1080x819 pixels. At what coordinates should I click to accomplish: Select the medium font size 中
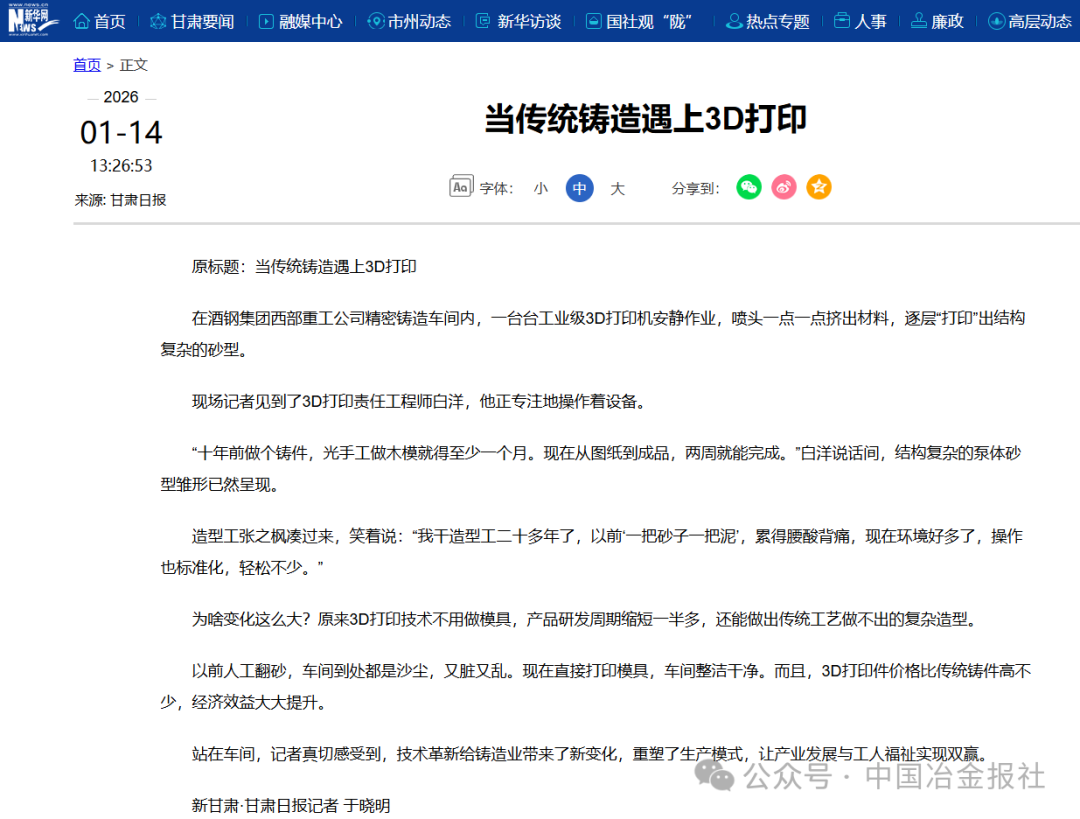[579, 188]
